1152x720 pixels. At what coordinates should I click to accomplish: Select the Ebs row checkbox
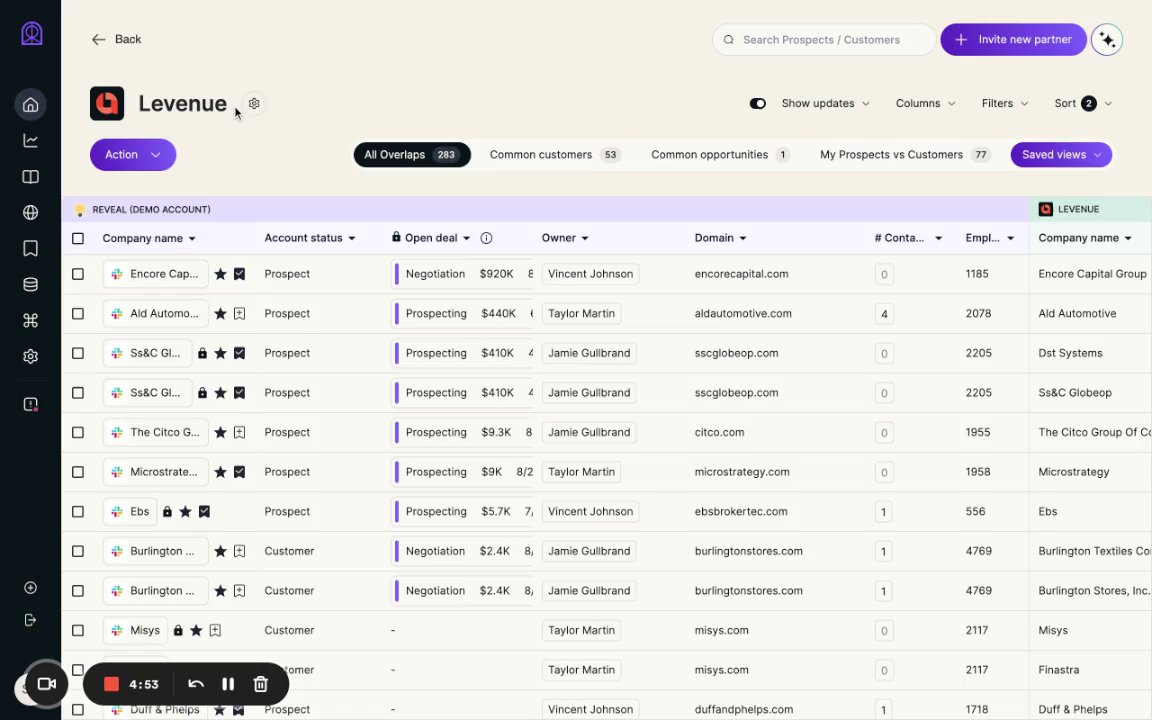[x=78, y=511]
